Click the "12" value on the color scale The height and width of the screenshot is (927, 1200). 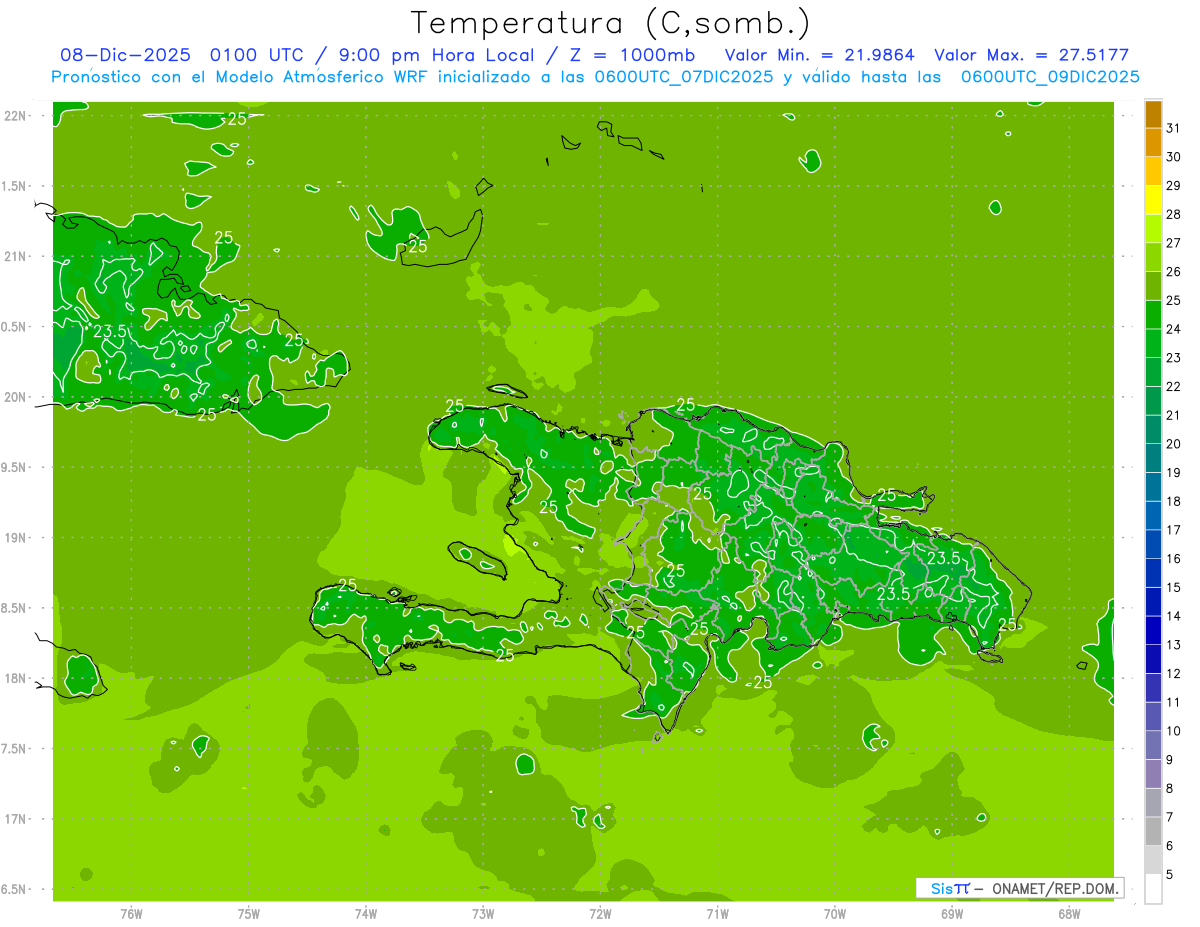pos(1174,673)
